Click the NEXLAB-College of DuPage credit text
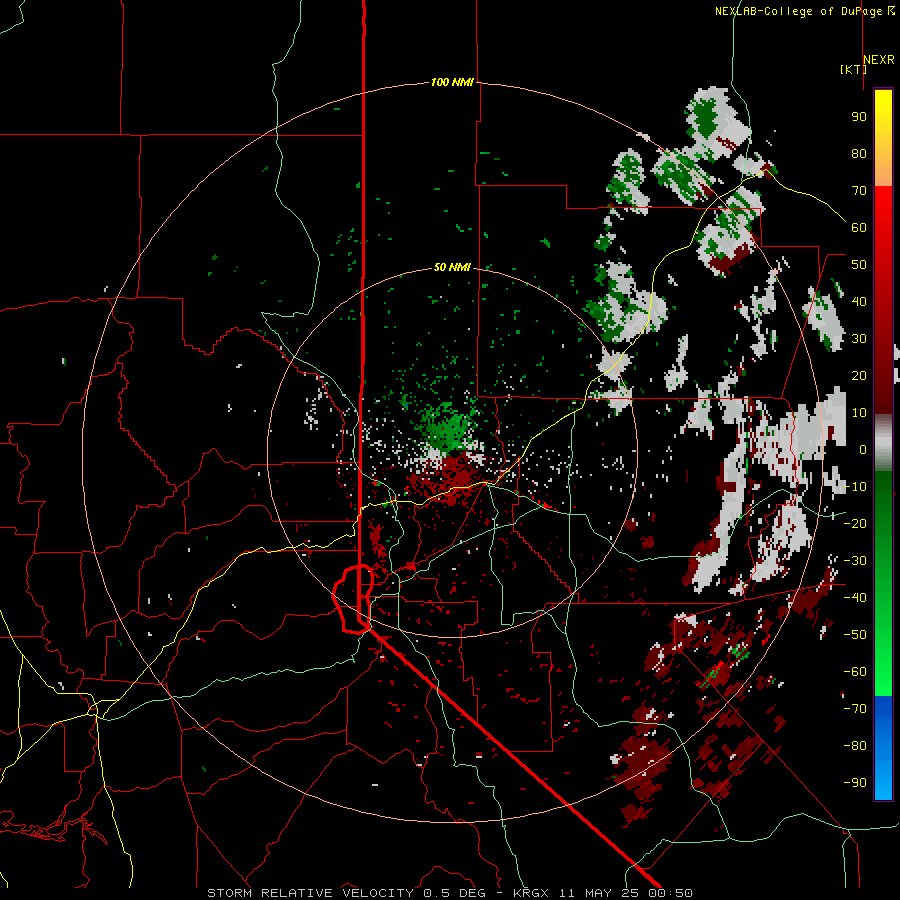The height and width of the screenshot is (900, 900). tap(798, 11)
